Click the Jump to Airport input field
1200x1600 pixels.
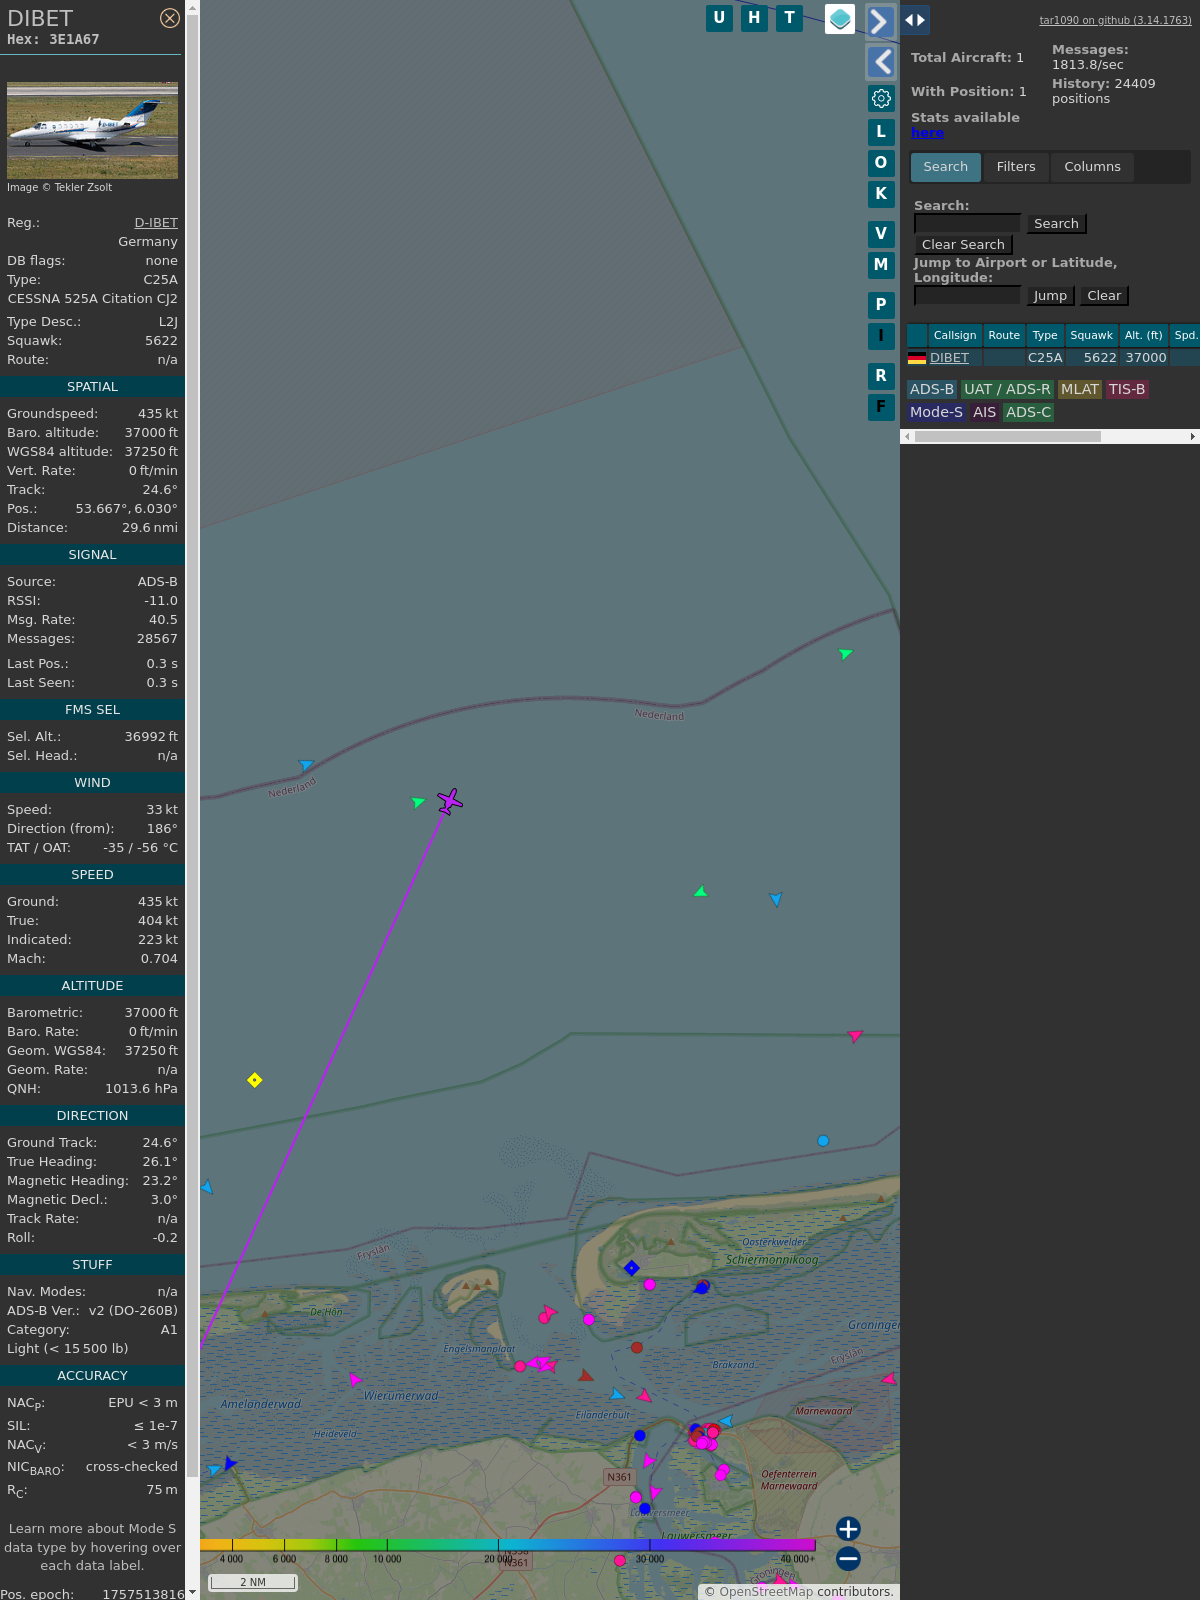(x=967, y=296)
